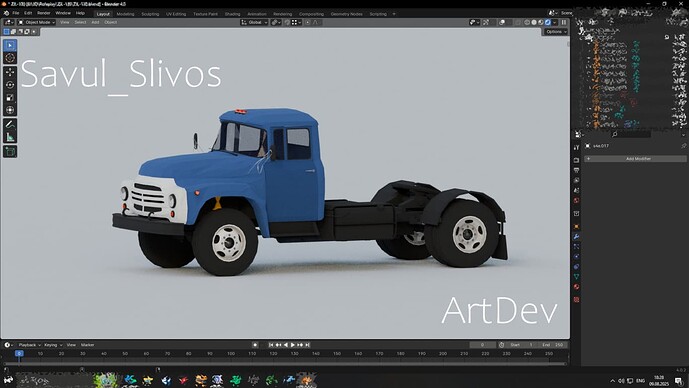Viewport: 689px width, 388px height.
Task: Switch to the Modeling workspace tab
Action: [125, 14]
